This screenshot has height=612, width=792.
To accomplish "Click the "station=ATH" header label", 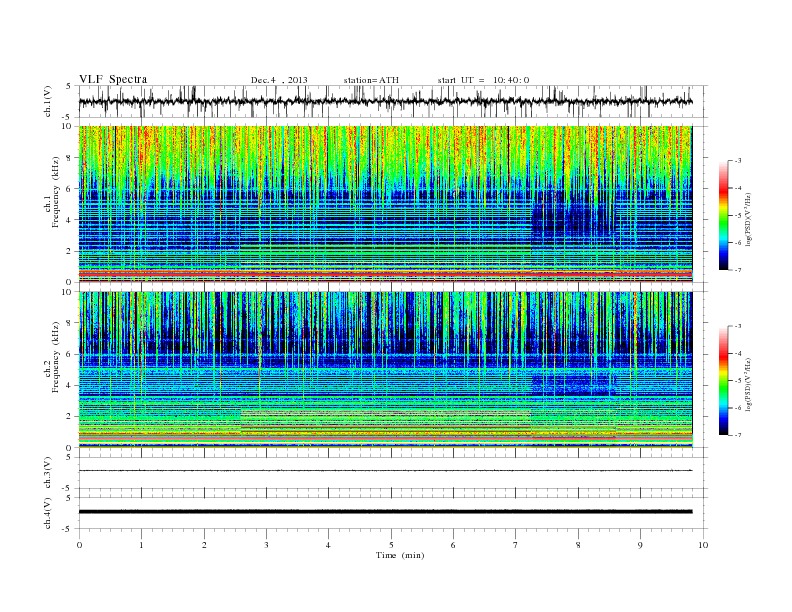I will (371, 80).
